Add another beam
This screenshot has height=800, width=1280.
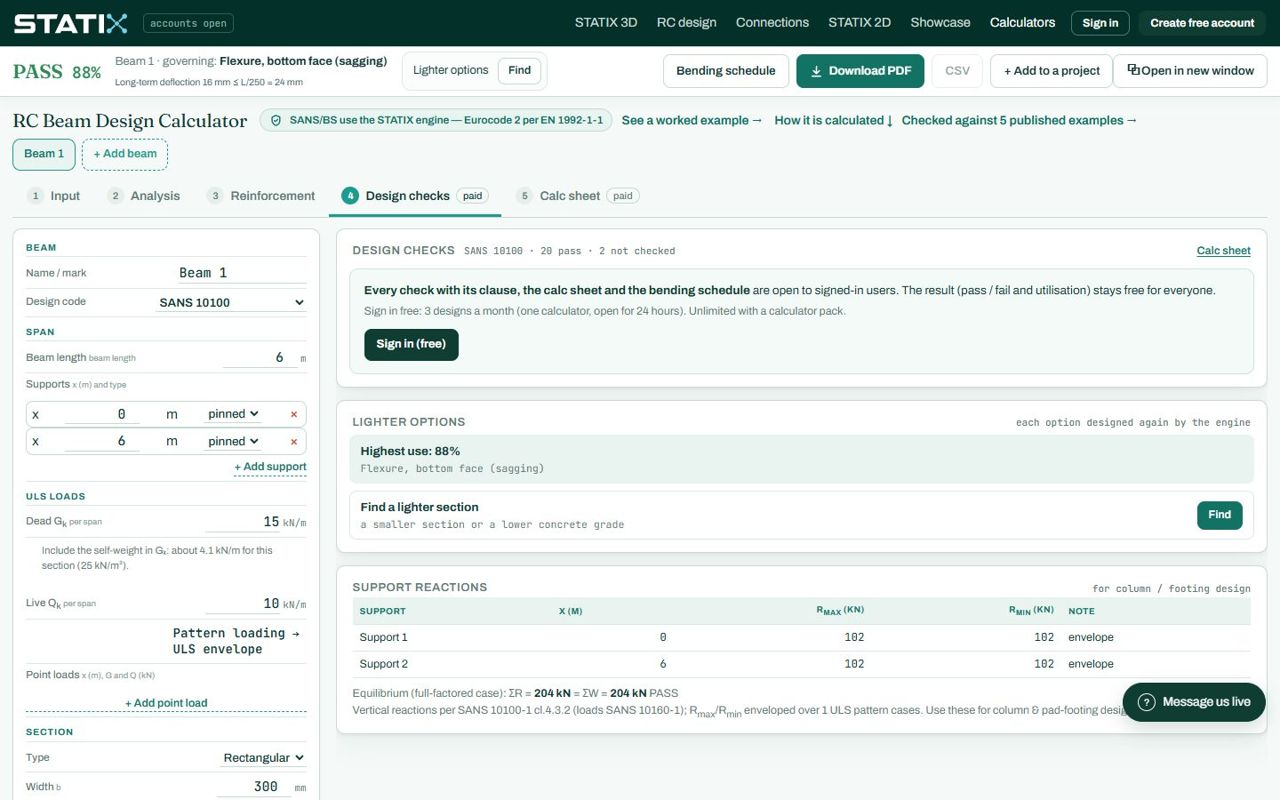pos(125,154)
